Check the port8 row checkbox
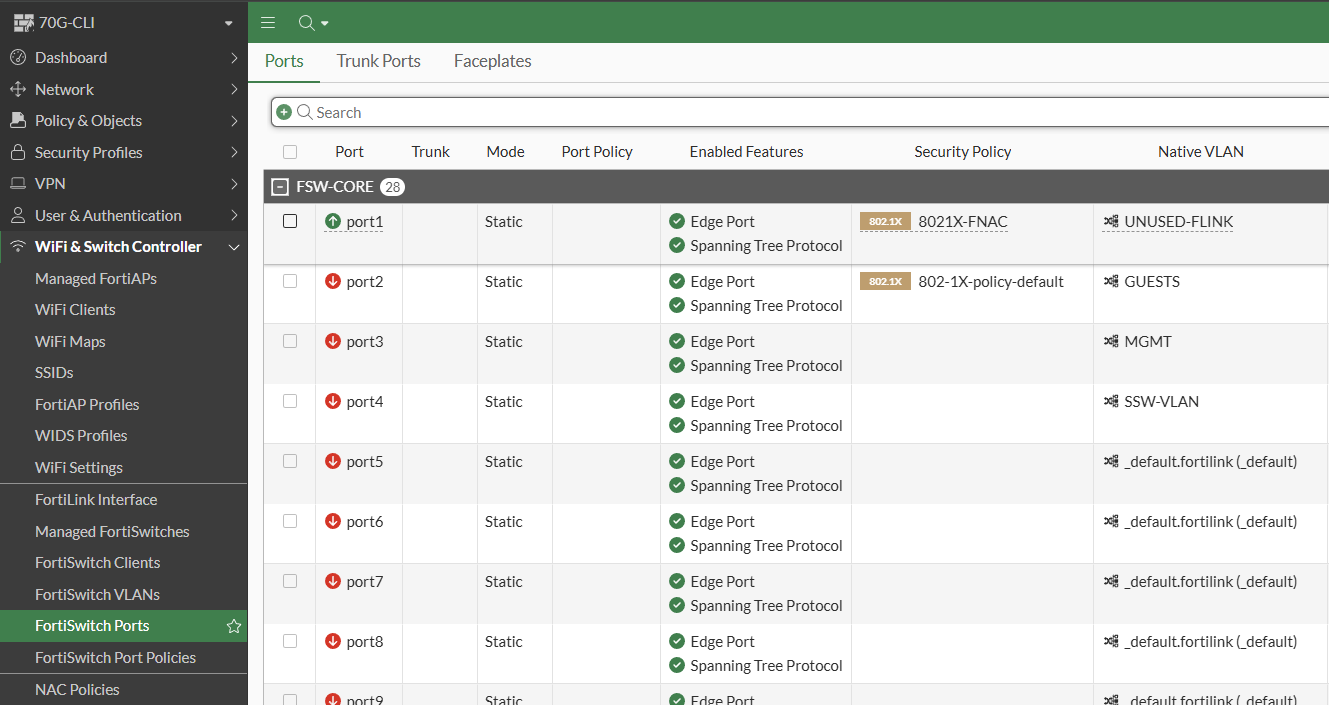The width and height of the screenshot is (1329, 705). [290, 641]
